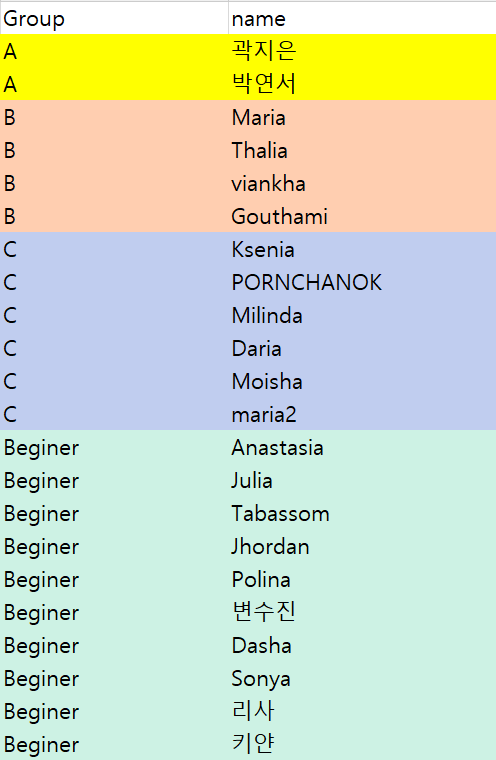496x760 pixels.
Task: Click the Milinda name cell
Action: [x=362, y=315]
